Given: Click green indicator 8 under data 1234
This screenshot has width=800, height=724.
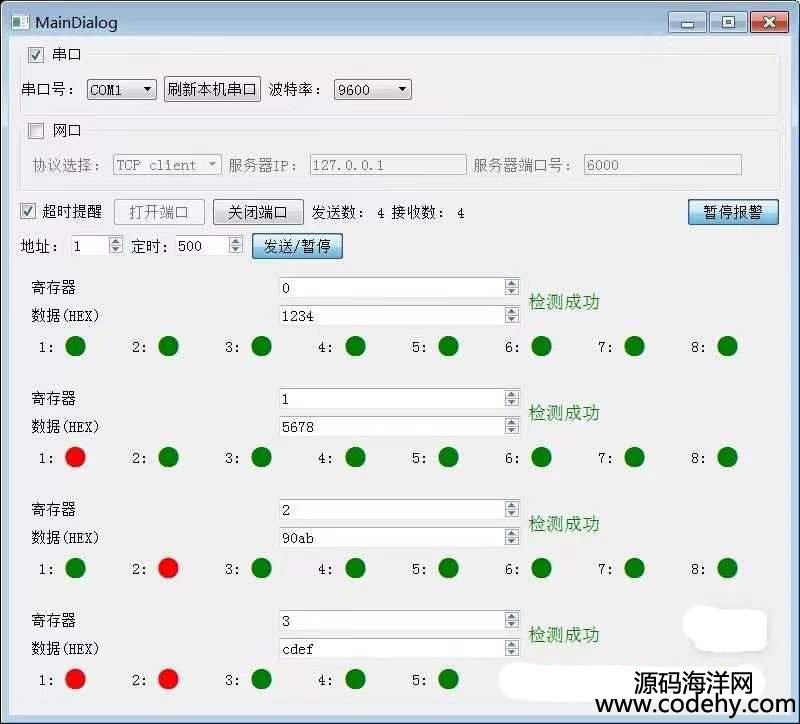Looking at the screenshot, I should [x=728, y=346].
